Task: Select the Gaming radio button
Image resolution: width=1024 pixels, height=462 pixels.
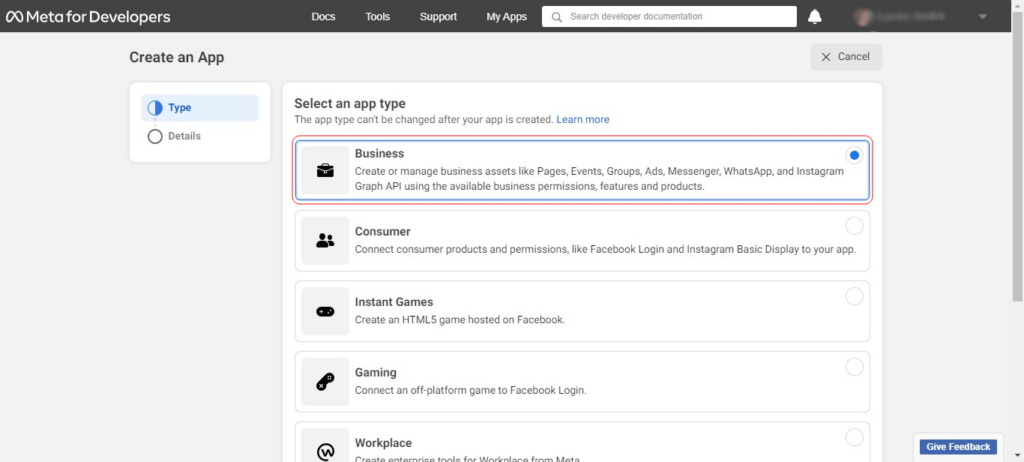Action: [854, 367]
